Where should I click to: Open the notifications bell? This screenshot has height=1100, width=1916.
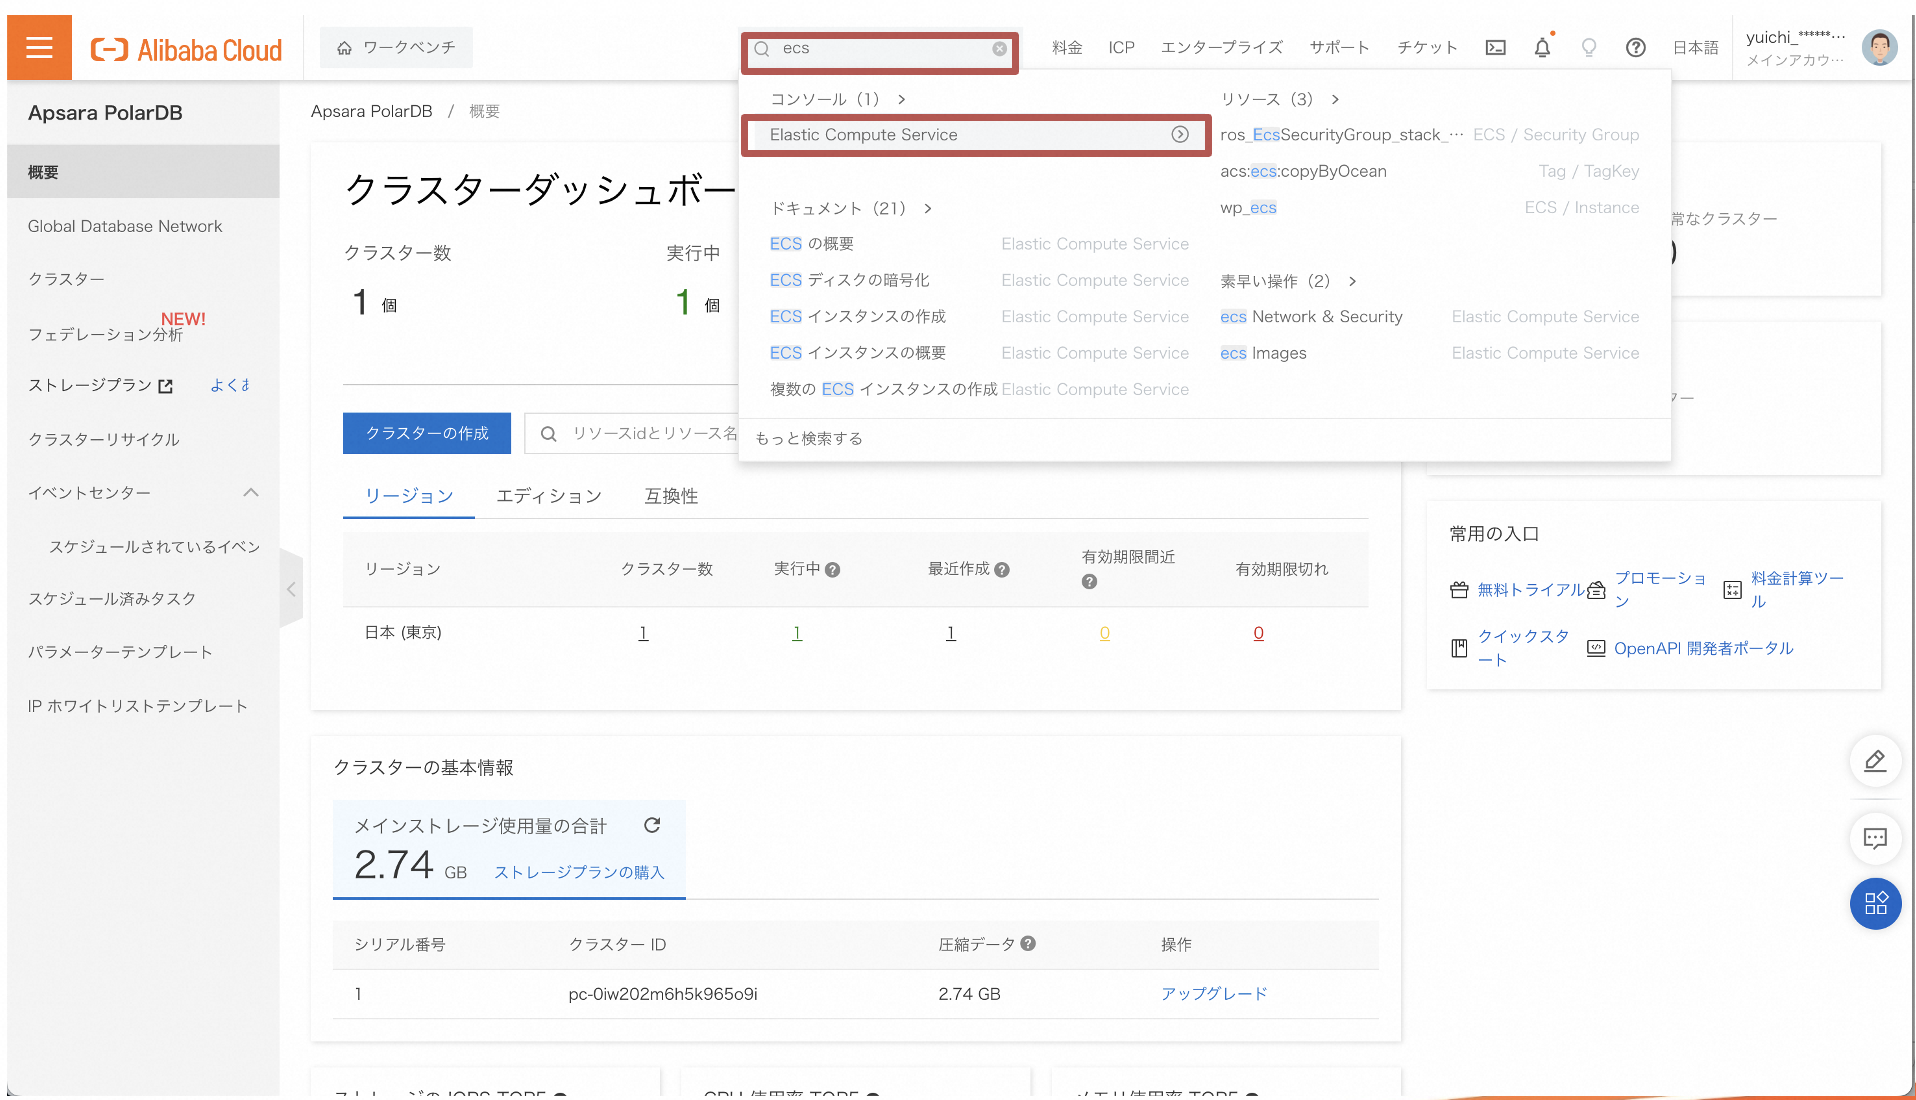click(1542, 47)
